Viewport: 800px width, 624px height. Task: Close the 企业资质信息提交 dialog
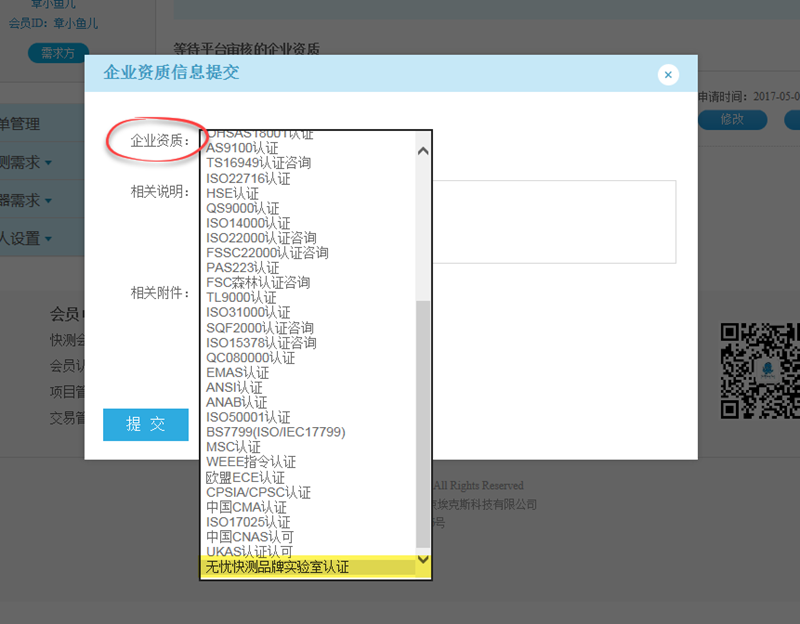click(x=668, y=75)
